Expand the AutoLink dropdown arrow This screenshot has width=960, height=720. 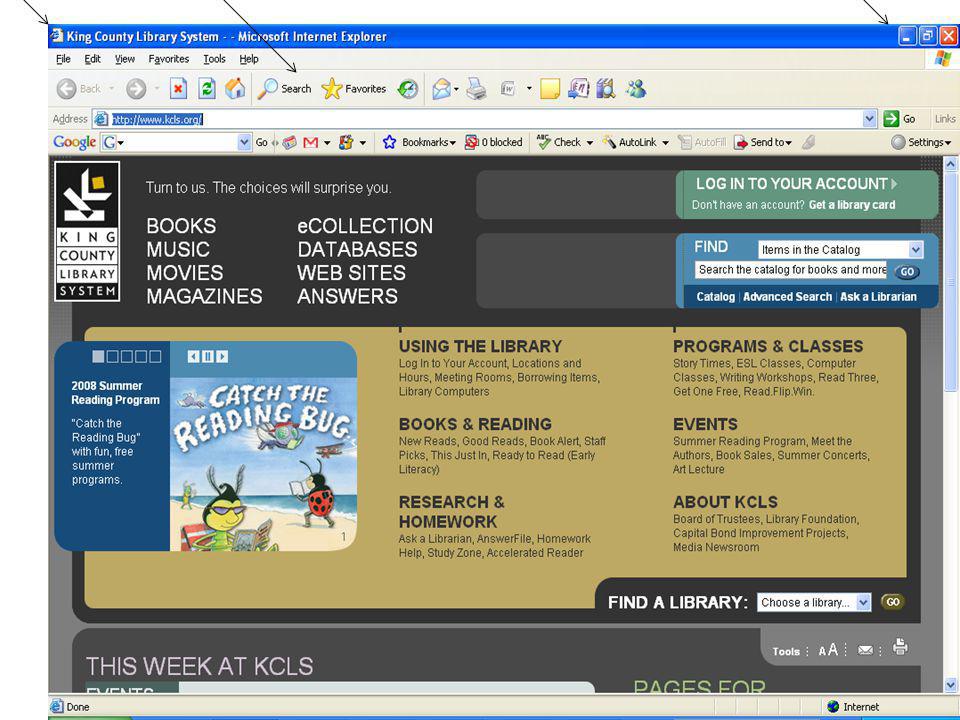click(665, 143)
